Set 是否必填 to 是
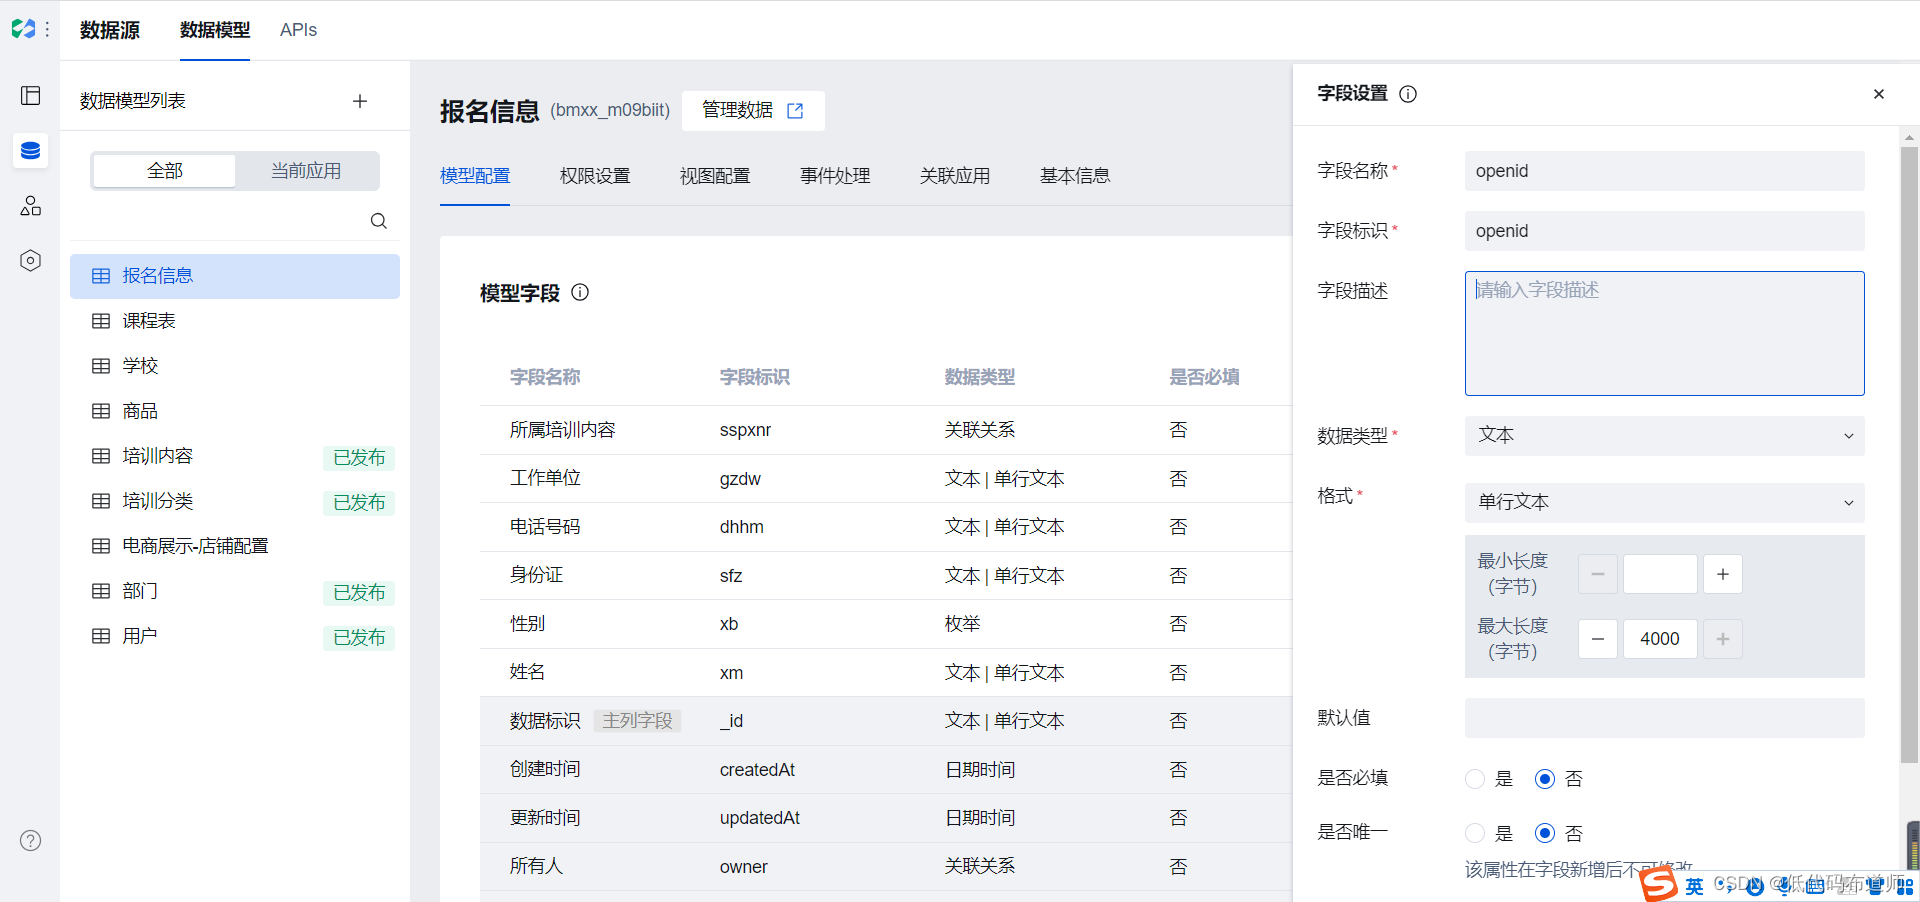This screenshot has height=902, width=1920. coord(1475,779)
